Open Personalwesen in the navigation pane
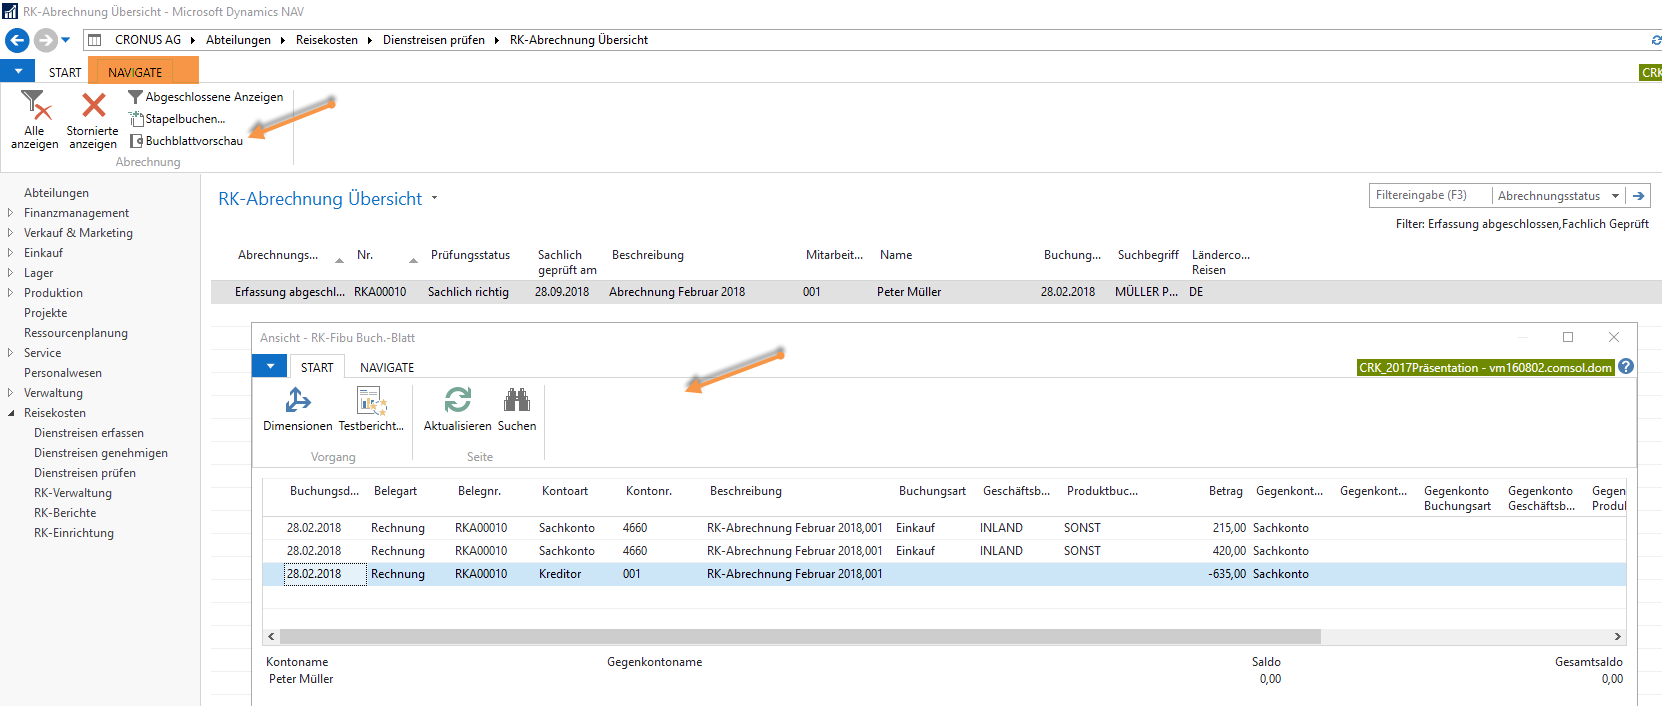 63,373
